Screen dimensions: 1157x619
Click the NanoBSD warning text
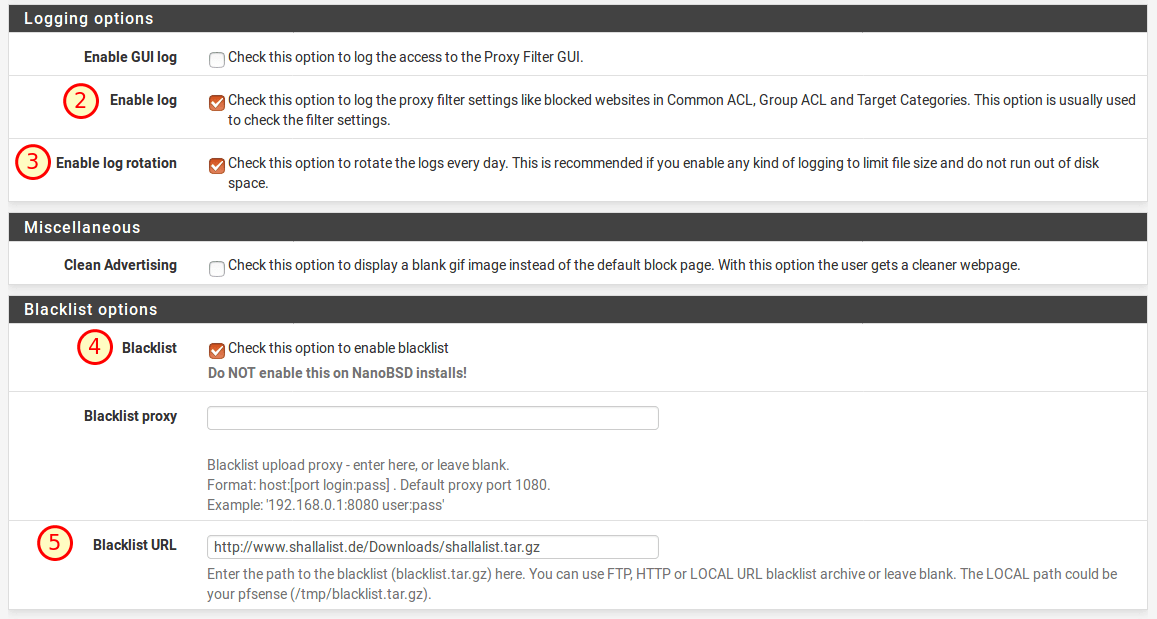[337, 373]
